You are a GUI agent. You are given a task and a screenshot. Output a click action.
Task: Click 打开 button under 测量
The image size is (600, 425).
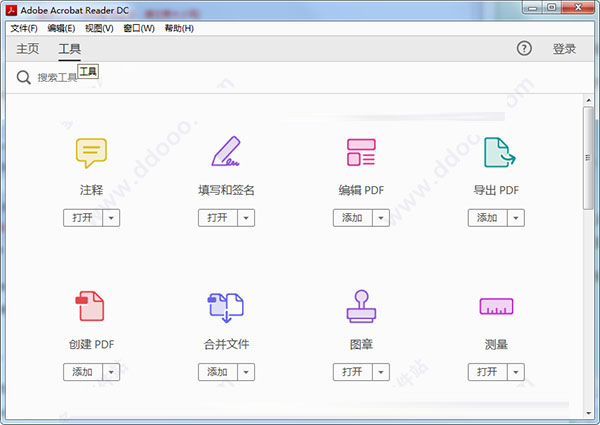coord(488,372)
